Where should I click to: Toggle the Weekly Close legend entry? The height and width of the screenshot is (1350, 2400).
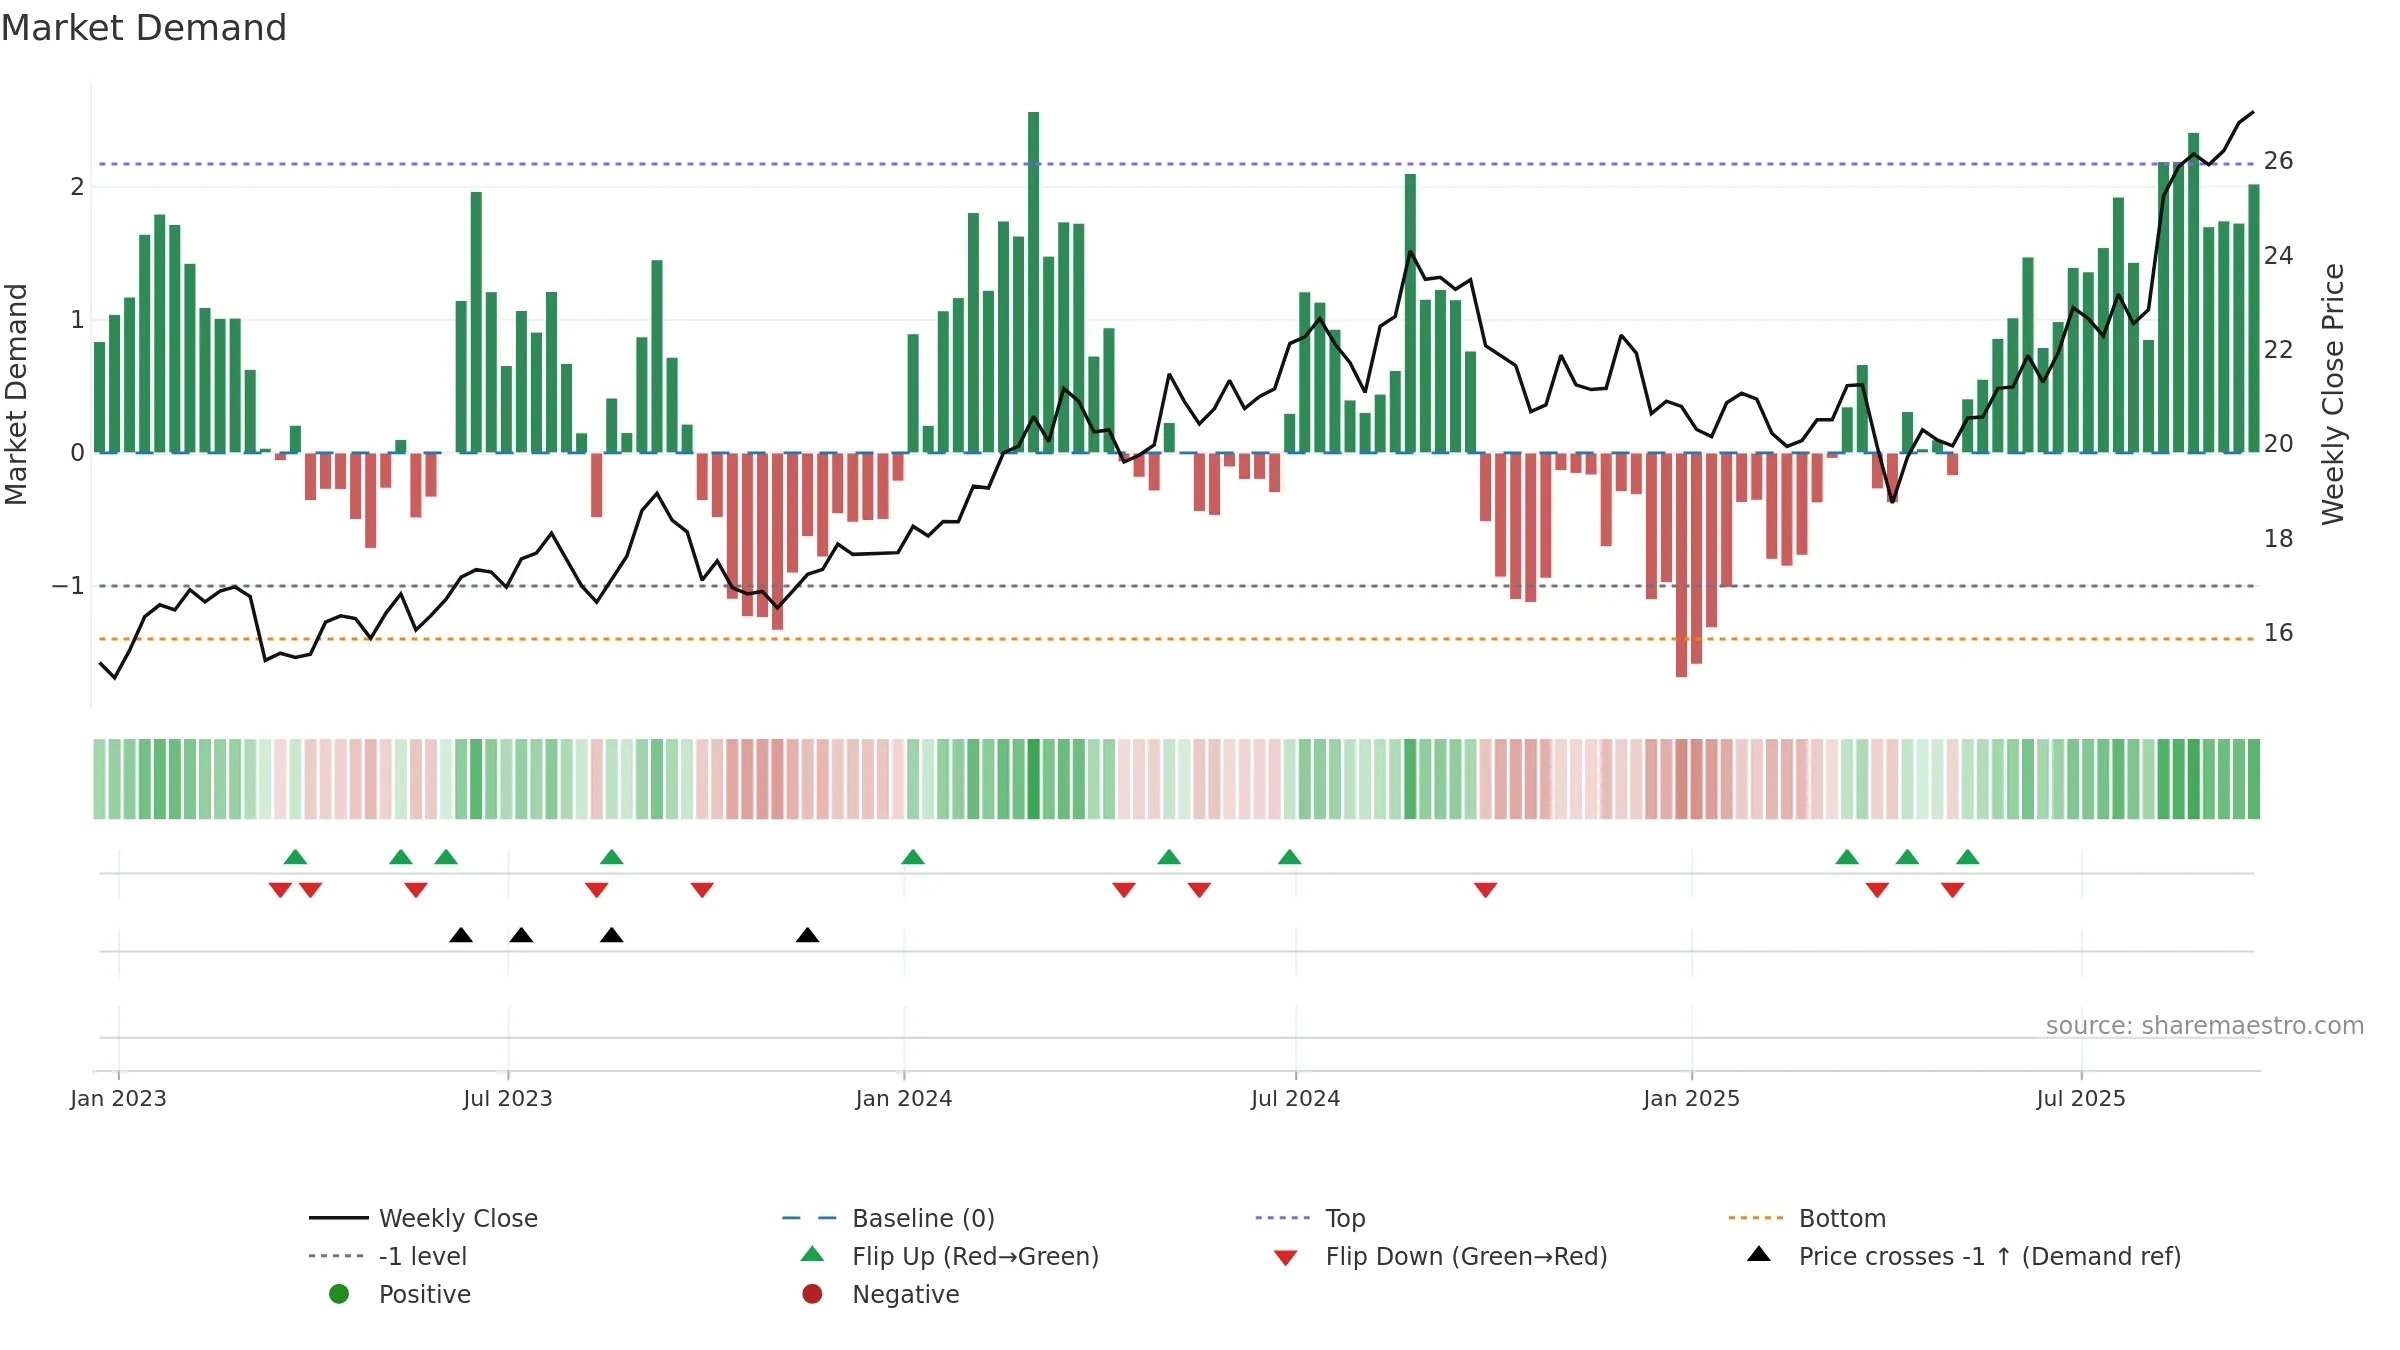pyautogui.click(x=424, y=1218)
